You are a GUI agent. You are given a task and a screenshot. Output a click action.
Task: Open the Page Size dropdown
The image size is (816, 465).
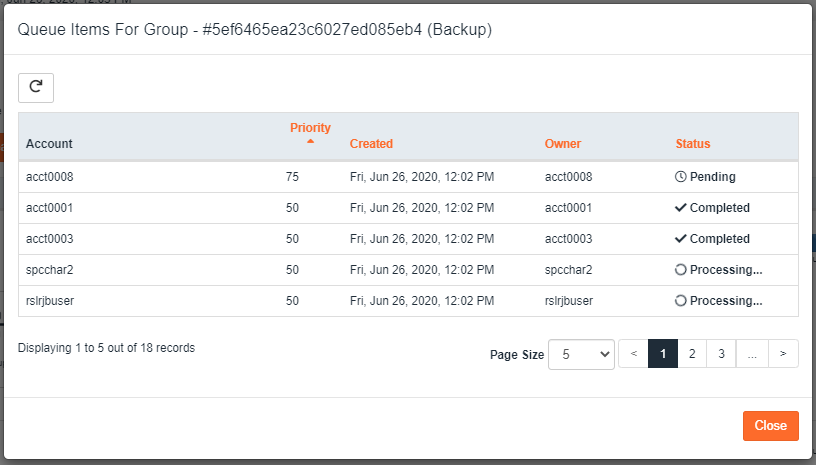click(x=581, y=354)
